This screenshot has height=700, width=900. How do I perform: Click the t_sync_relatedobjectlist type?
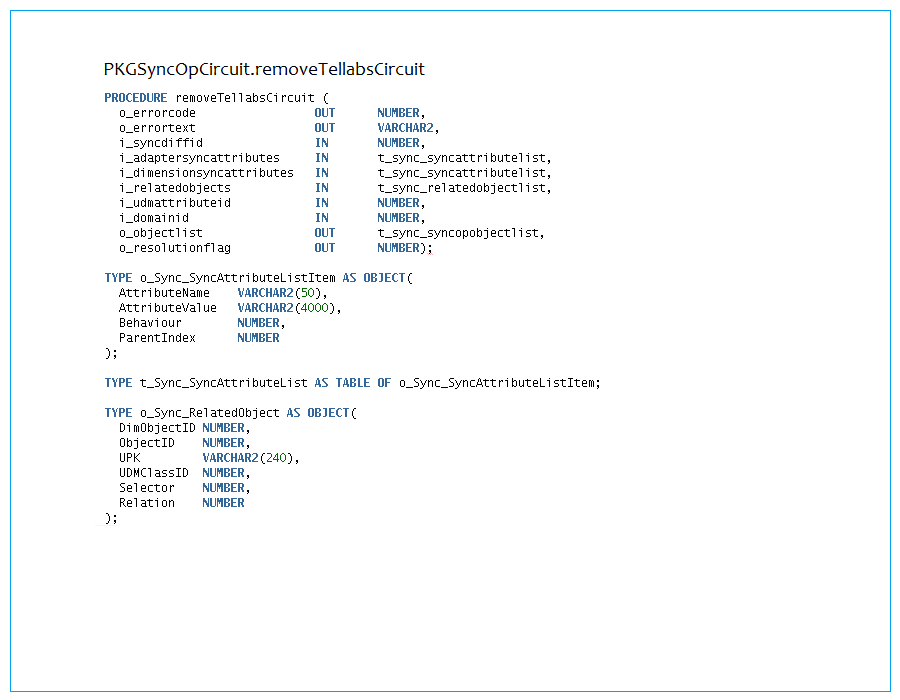(x=464, y=188)
